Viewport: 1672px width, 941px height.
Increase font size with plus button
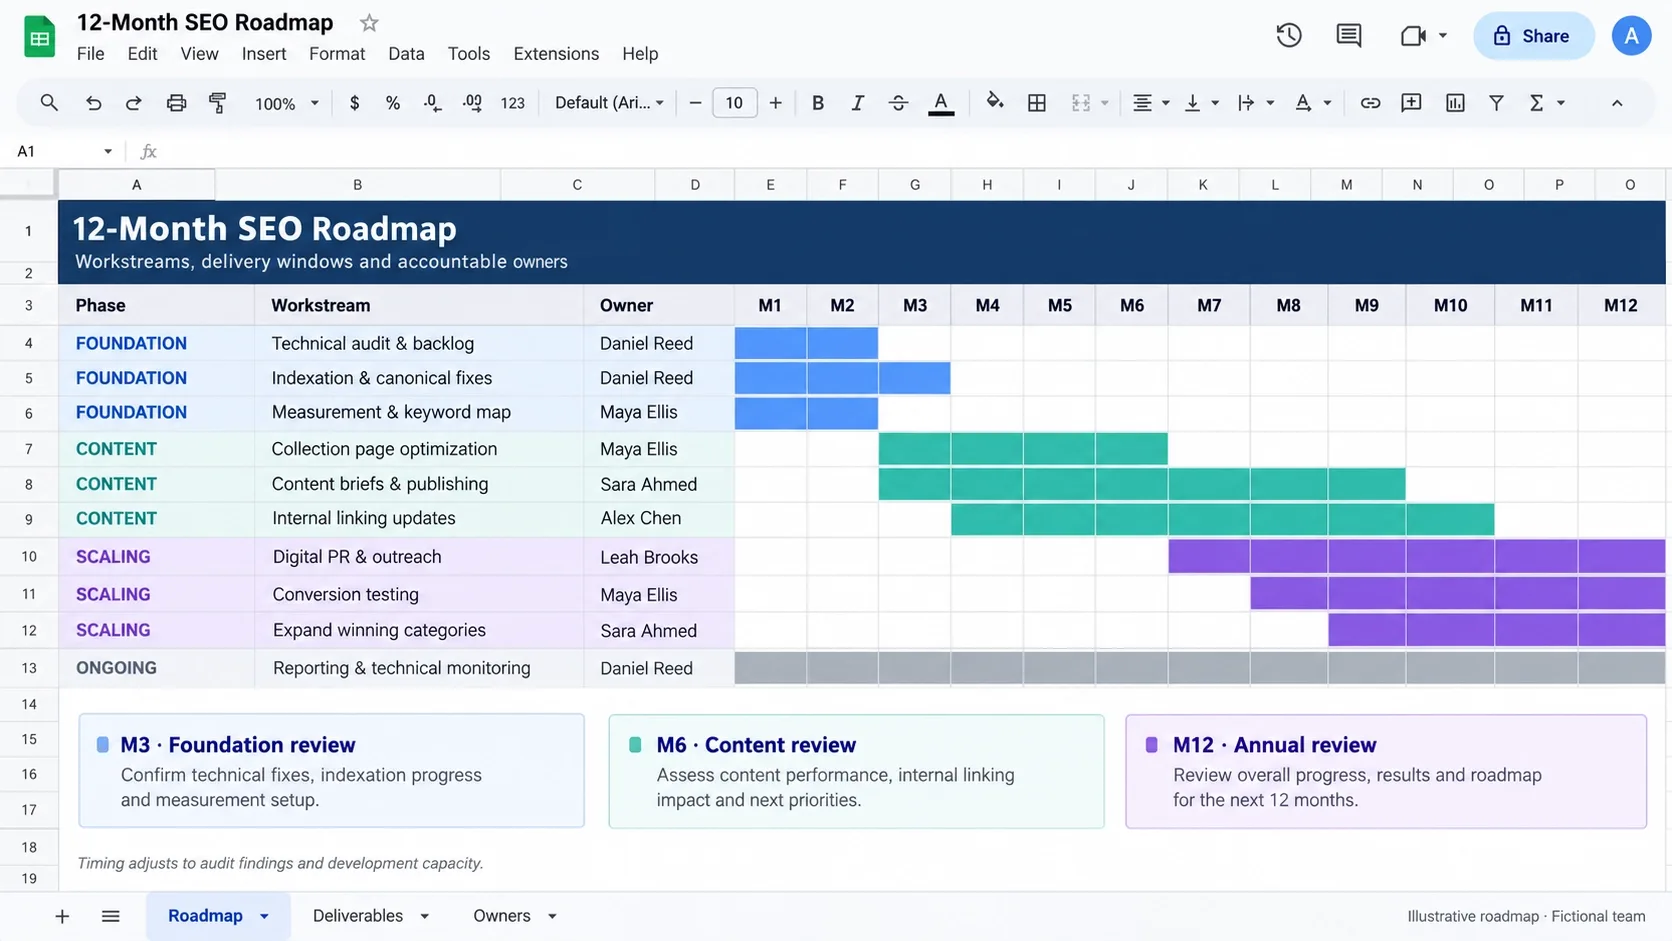[775, 103]
